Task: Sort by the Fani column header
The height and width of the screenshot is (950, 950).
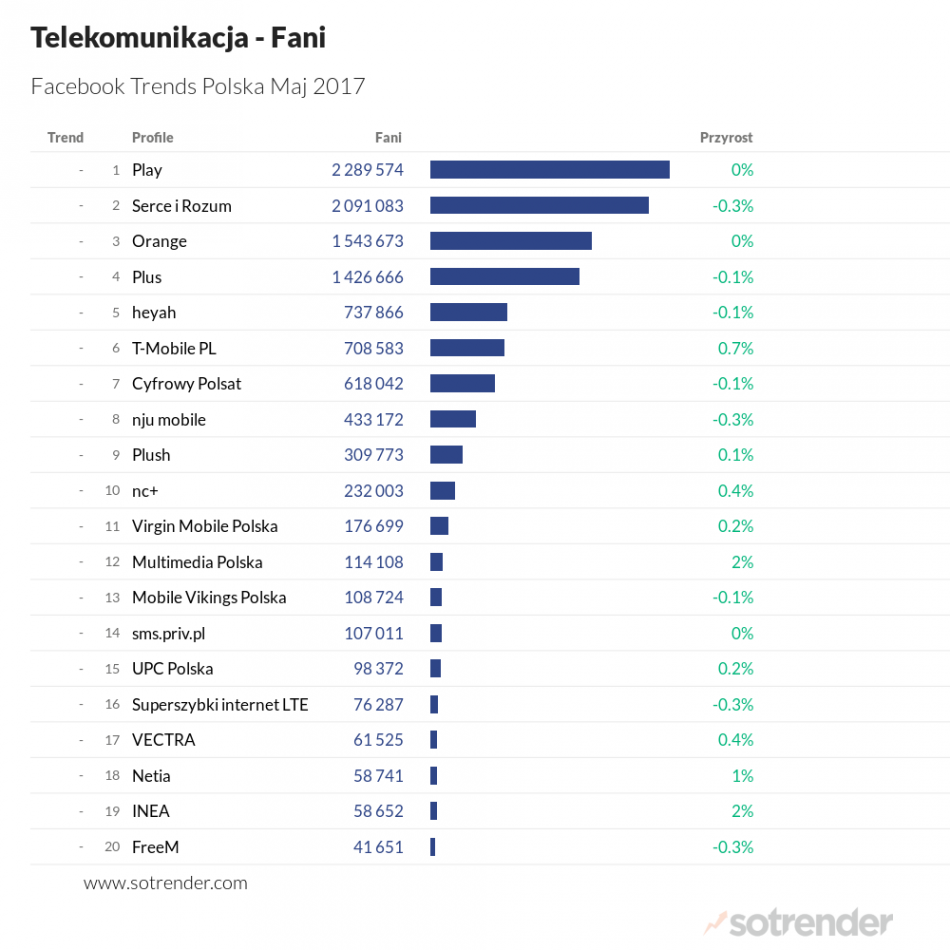Action: (x=388, y=137)
